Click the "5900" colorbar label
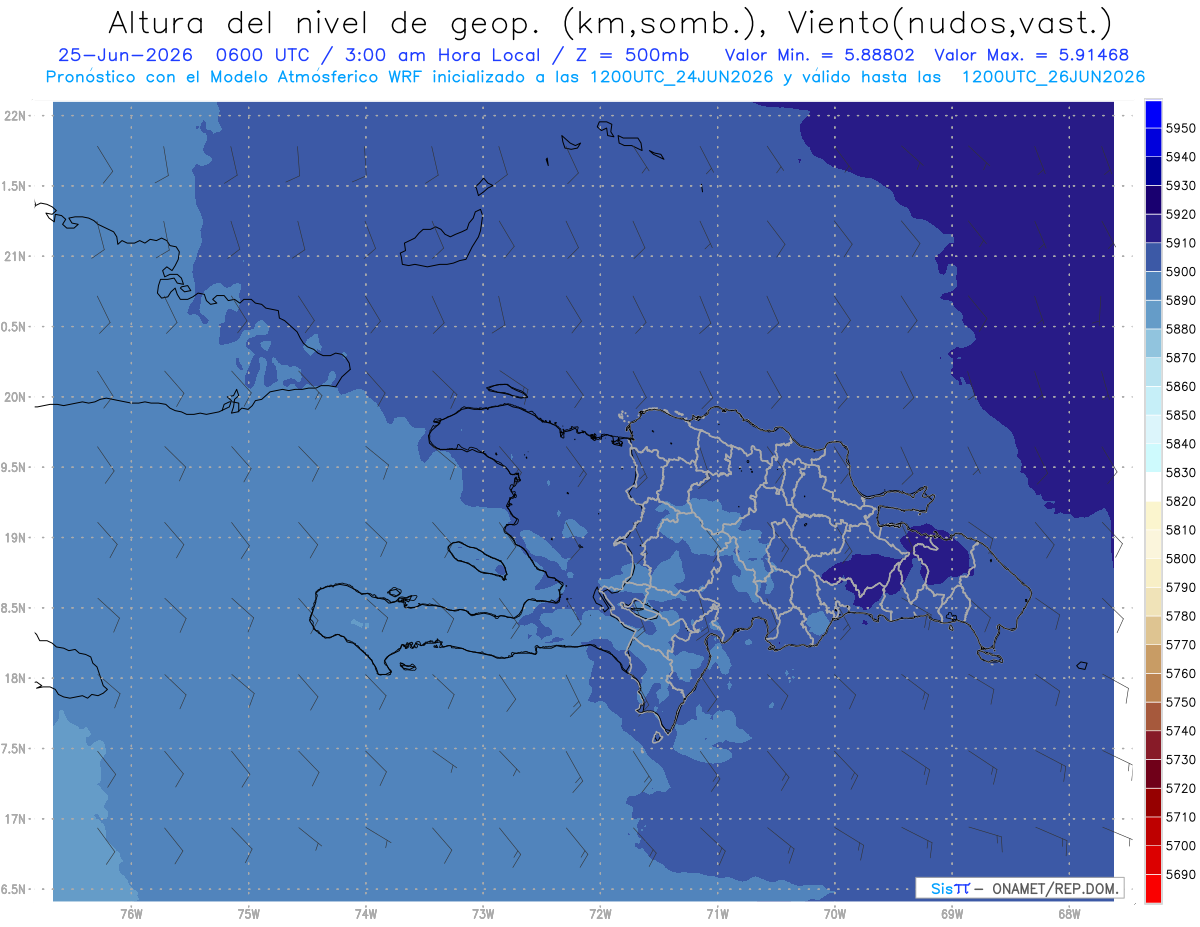 pyautogui.click(x=1181, y=272)
